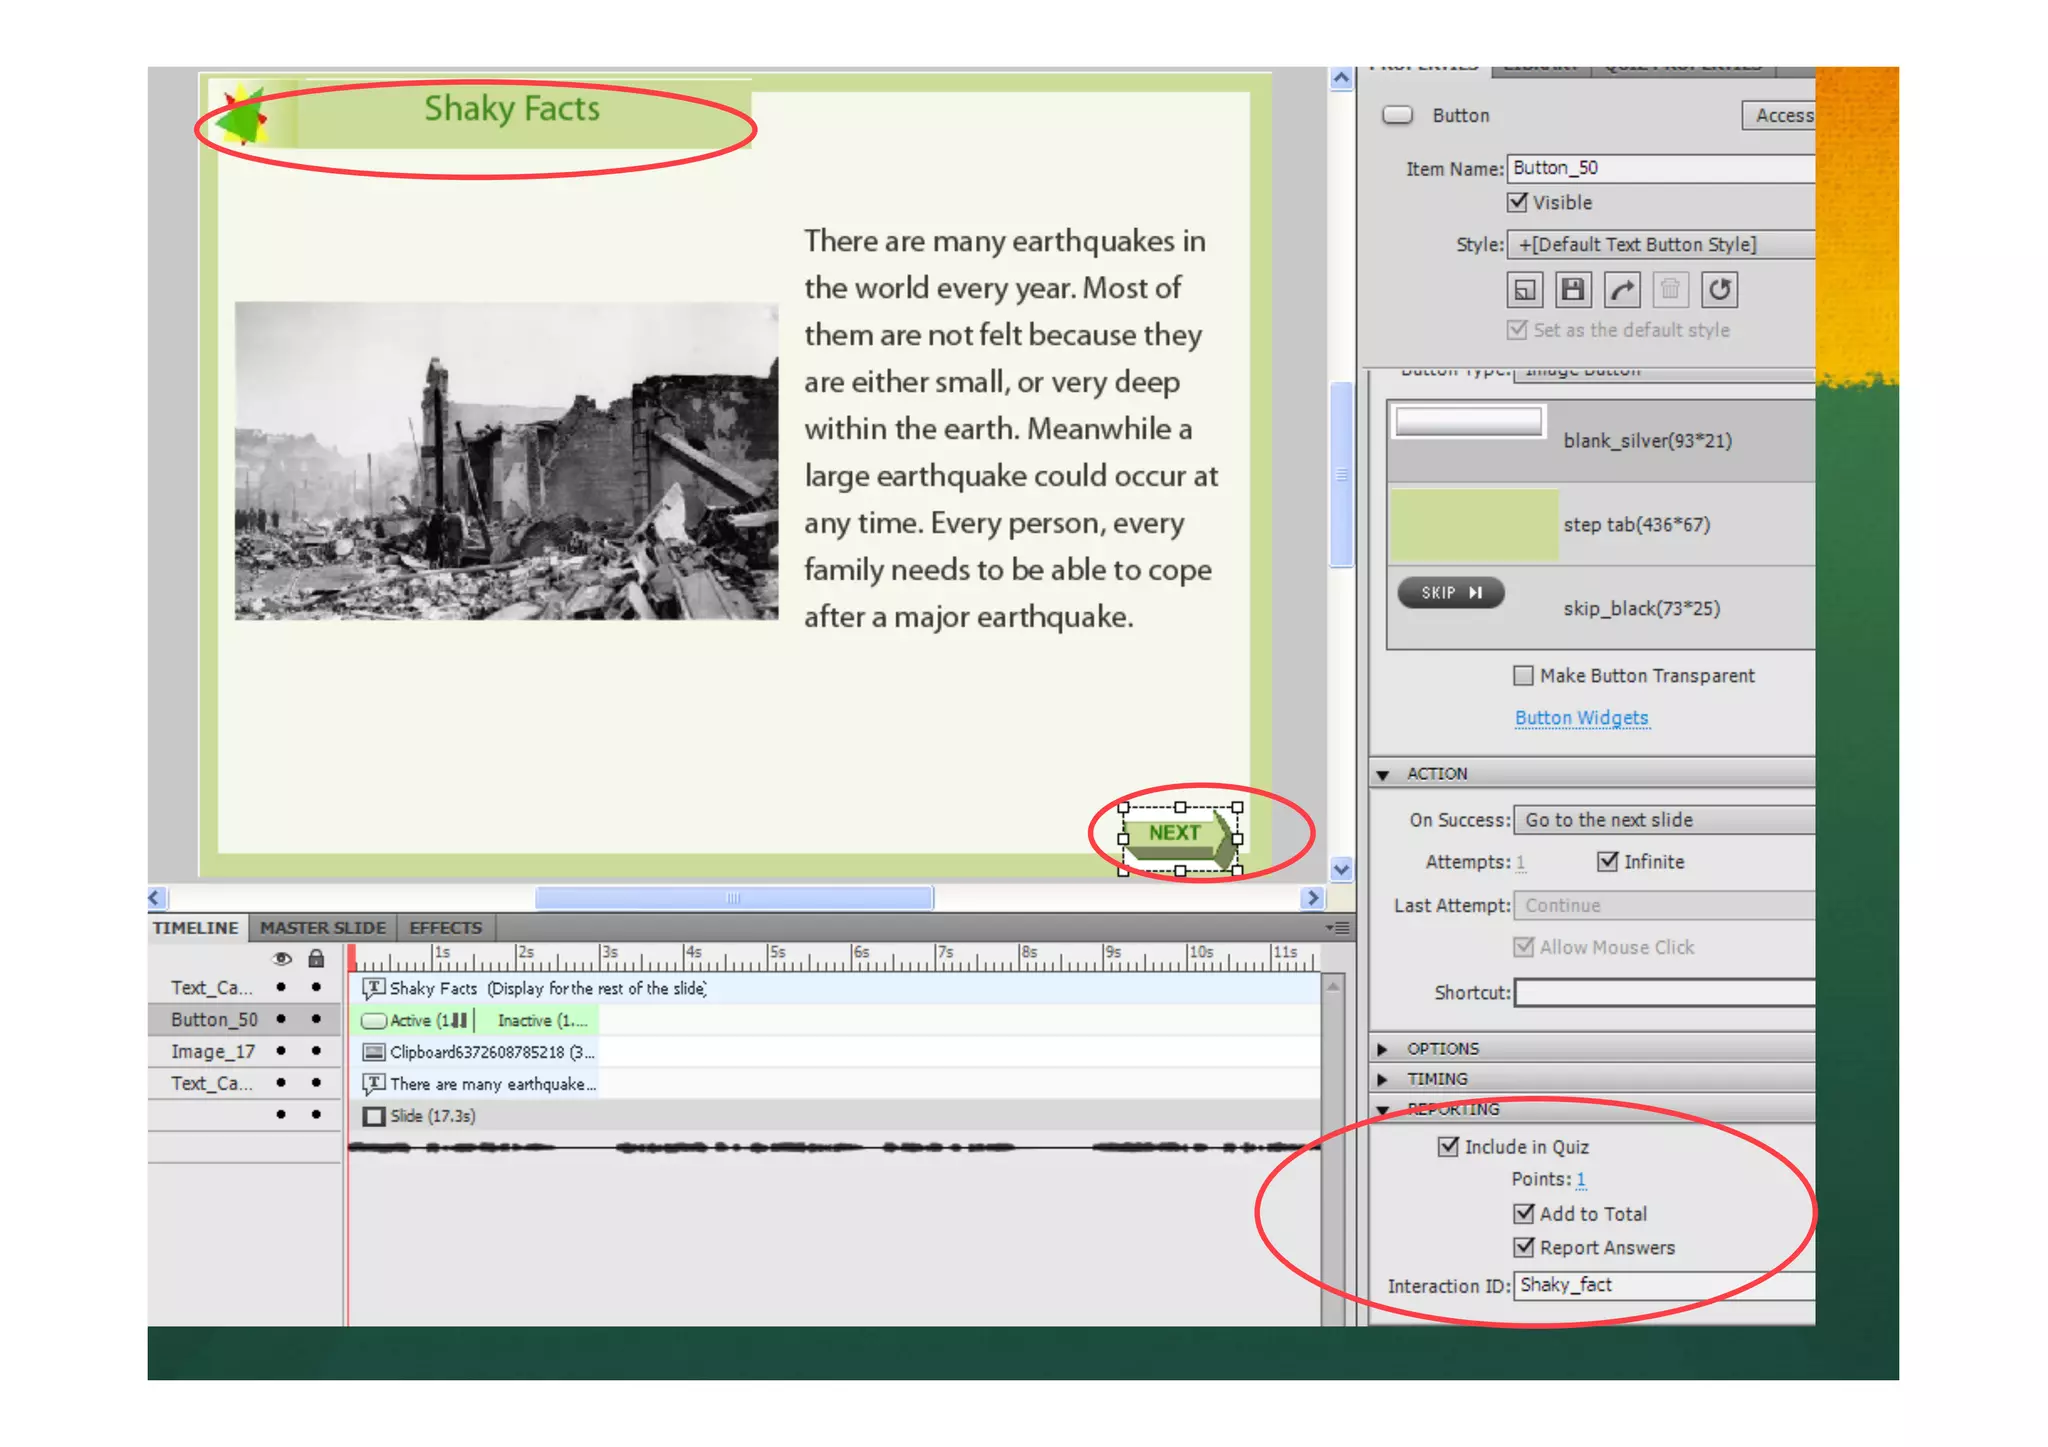Open the timeline panel options menu icon
This screenshot has height=1447, width=2048.
pos(1337,928)
